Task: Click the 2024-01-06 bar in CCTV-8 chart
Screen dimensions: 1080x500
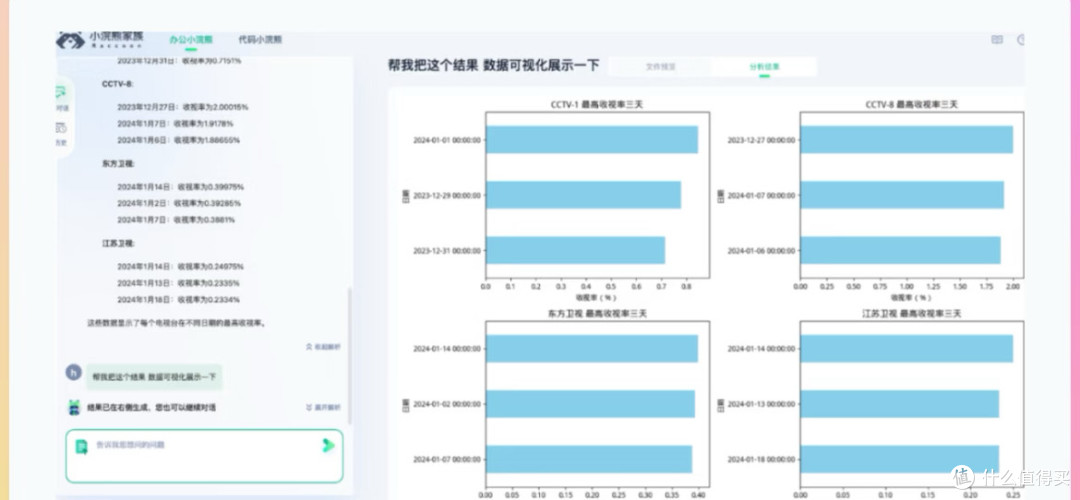Action: click(x=900, y=250)
